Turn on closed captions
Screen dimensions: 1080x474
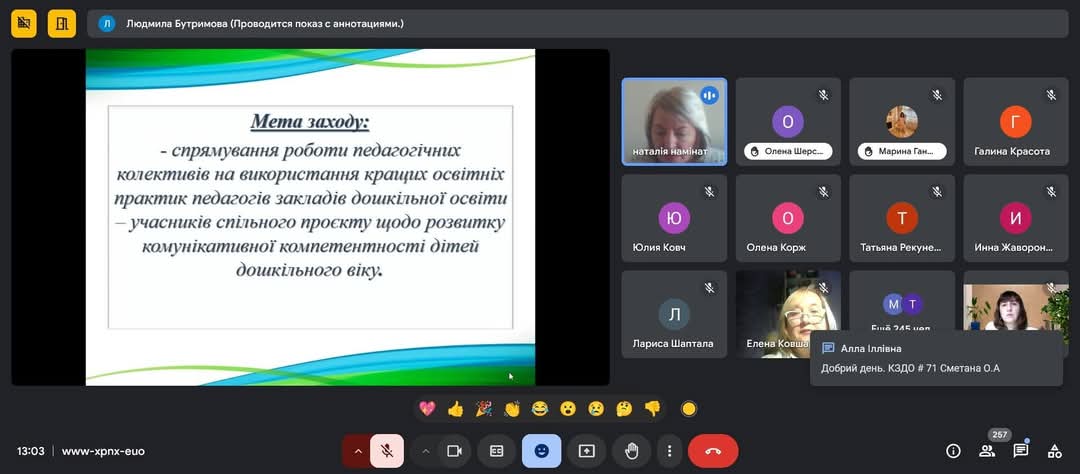click(x=496, y=451)
